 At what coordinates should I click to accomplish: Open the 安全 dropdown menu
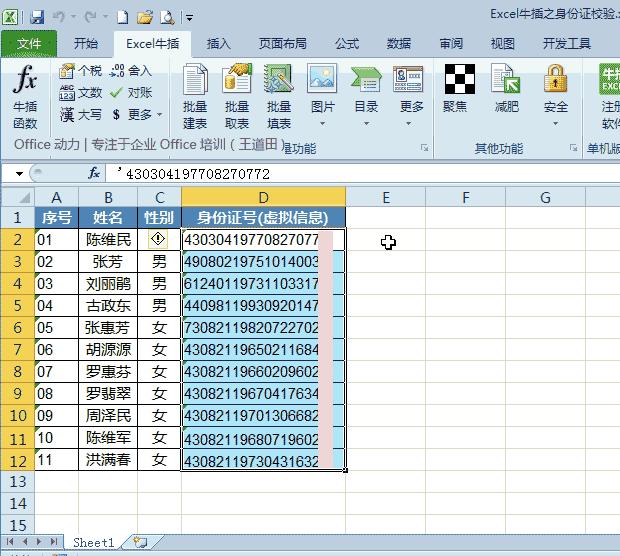556,107
